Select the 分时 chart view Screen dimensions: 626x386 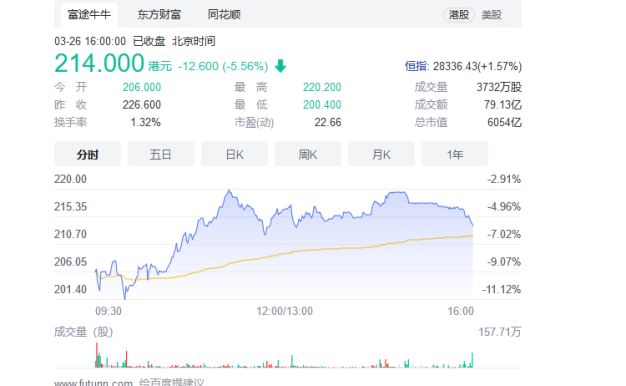[87, 154]
